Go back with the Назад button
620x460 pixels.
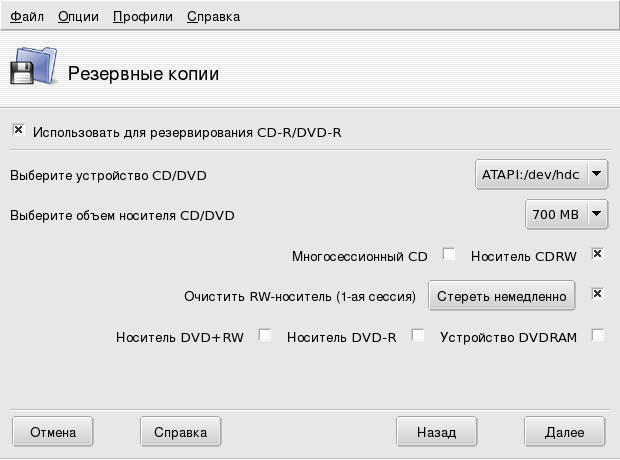pyautogui.click(x=436, y=432)
